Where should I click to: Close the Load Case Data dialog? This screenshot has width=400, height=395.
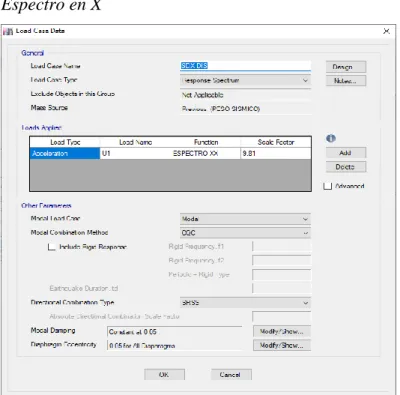click(x=386, y=31)
